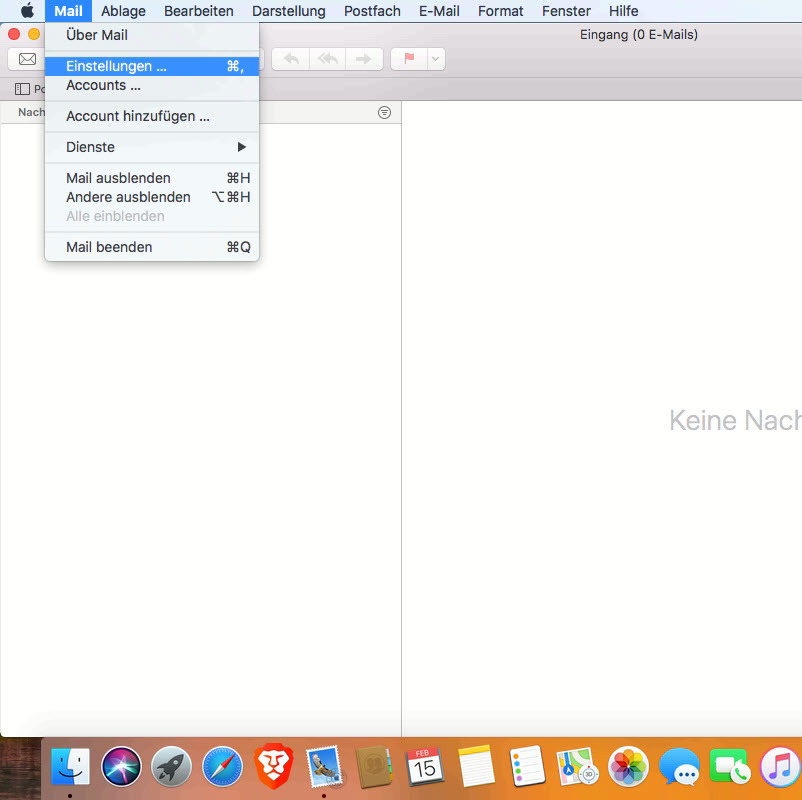Open Maps from the Dock
The height and width of the screenshot is (800, 802).
[x=577, y=766]
